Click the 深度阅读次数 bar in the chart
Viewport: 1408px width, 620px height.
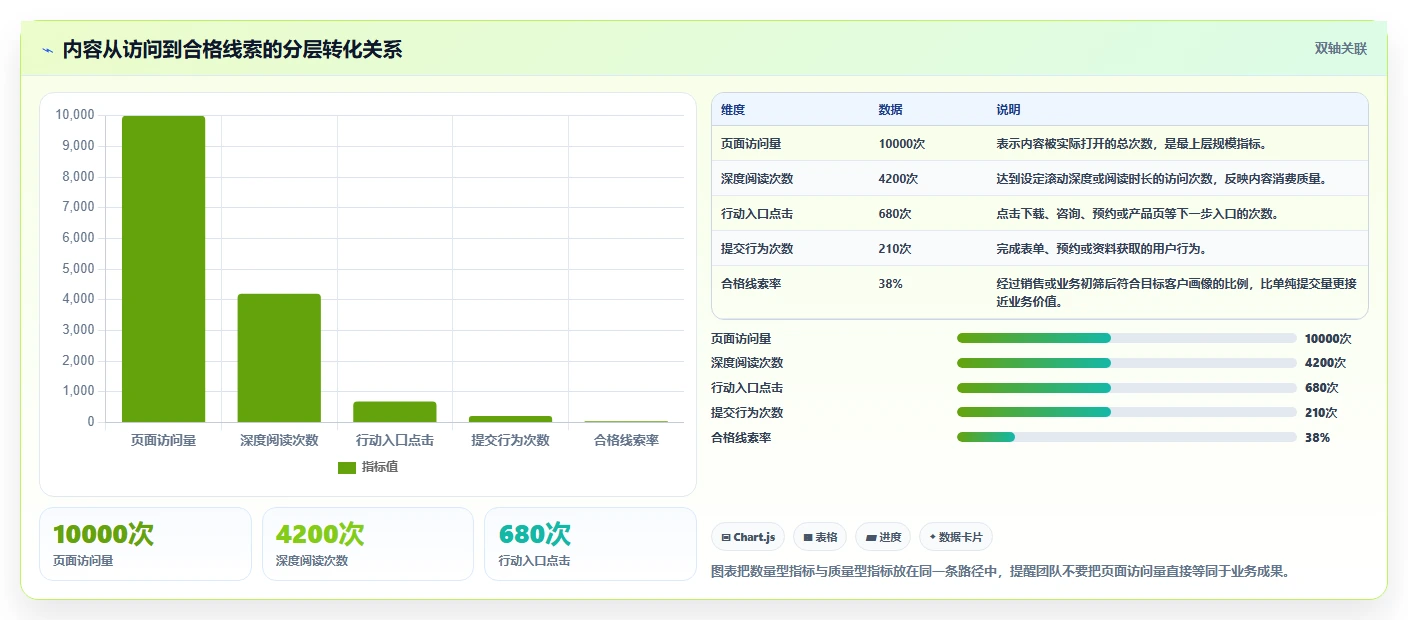click(279, 358)
